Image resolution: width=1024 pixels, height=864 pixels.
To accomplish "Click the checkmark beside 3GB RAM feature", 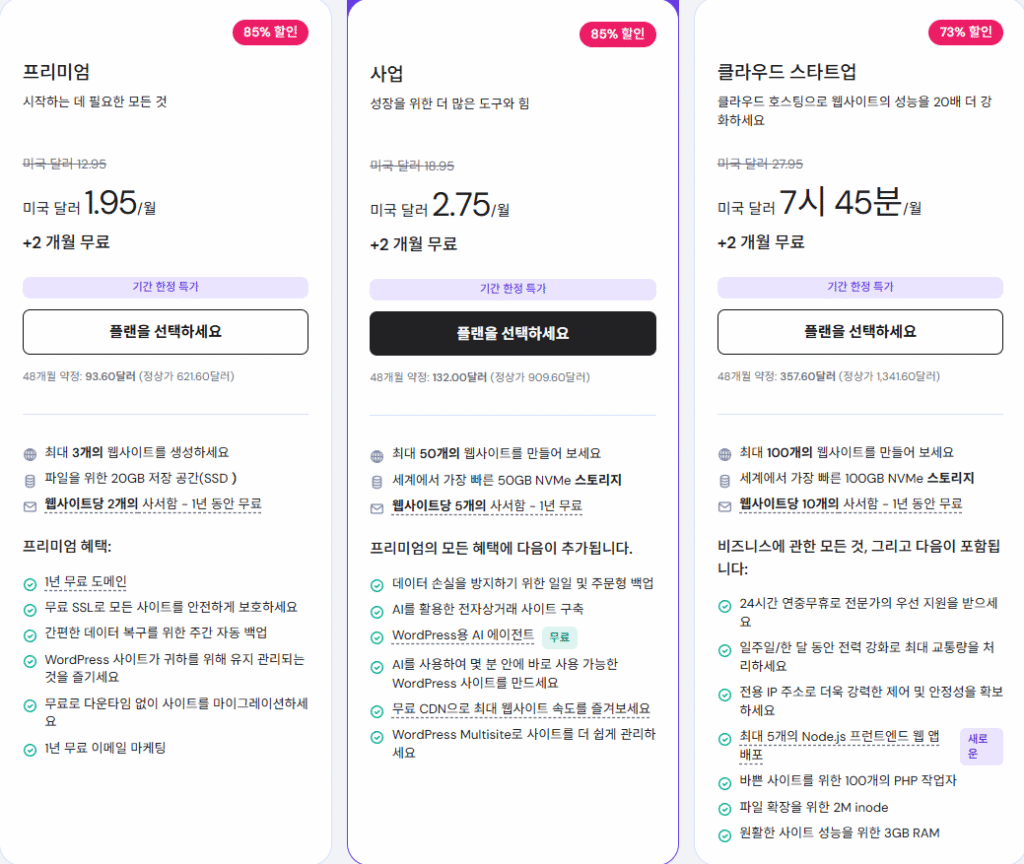I will [x=722, y=833].
